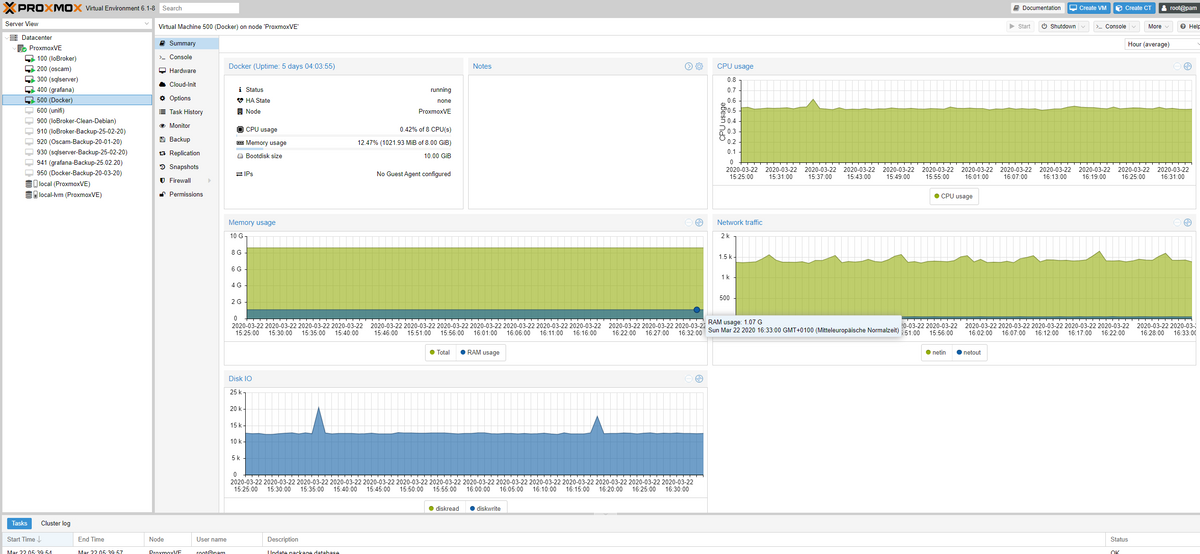Open the Console button's dropdown arrow
Screen dimensions: 1200x554
[1135, 26]
